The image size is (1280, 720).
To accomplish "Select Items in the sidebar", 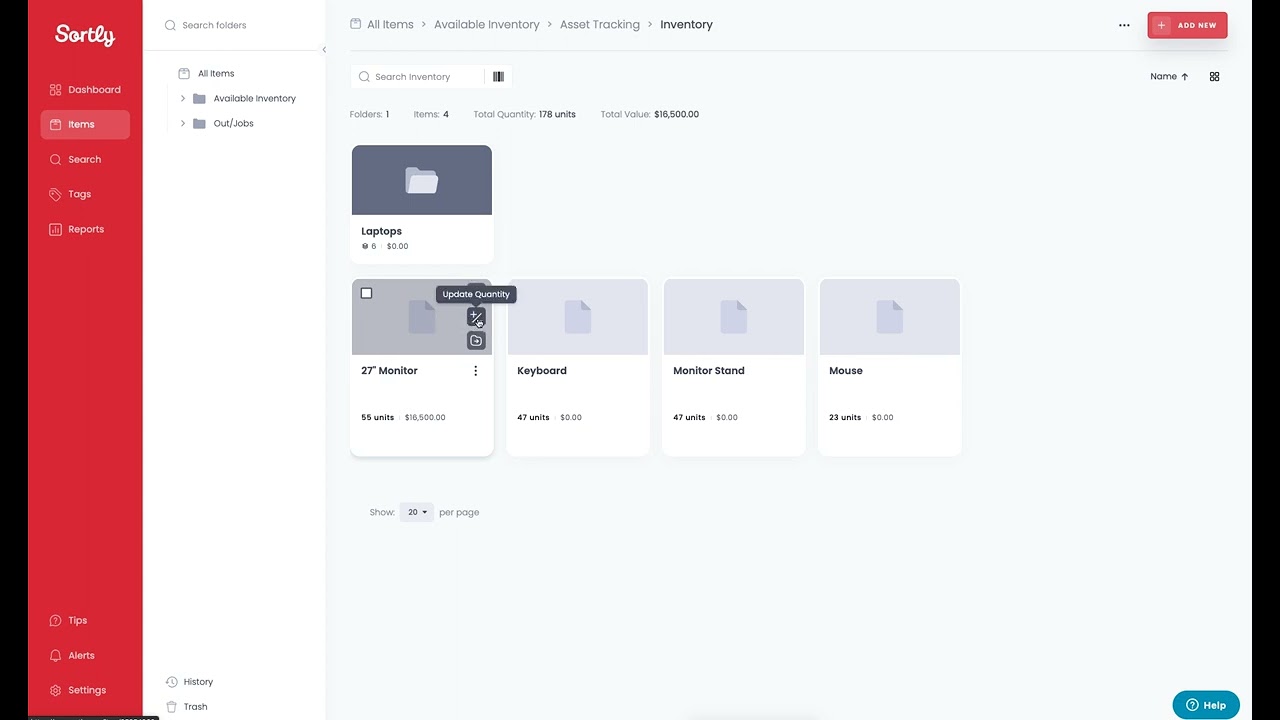I will point(85,124).
